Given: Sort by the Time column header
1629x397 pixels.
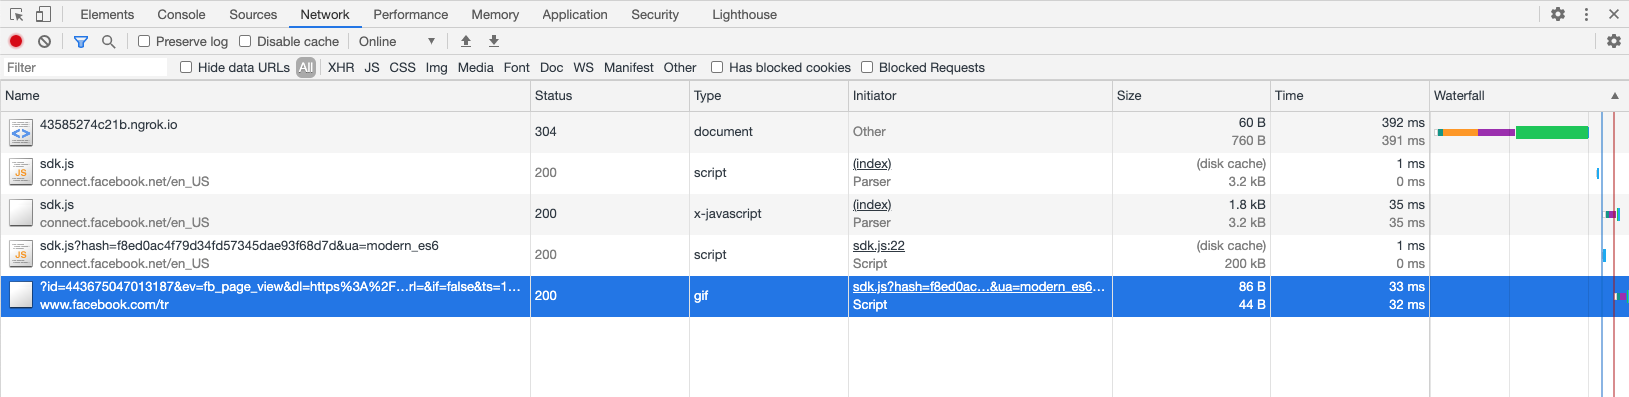Looking at the screenshot, I should (x=1350, y=96).
